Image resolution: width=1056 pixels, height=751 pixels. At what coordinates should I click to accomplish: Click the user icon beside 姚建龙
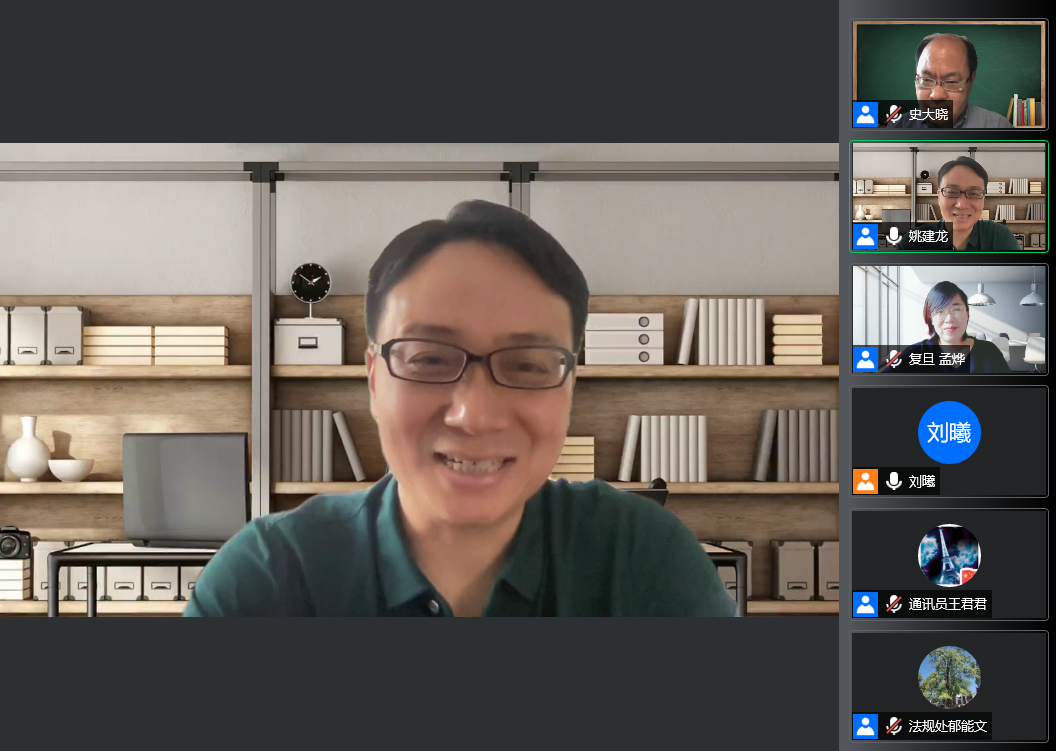(865, 236)
